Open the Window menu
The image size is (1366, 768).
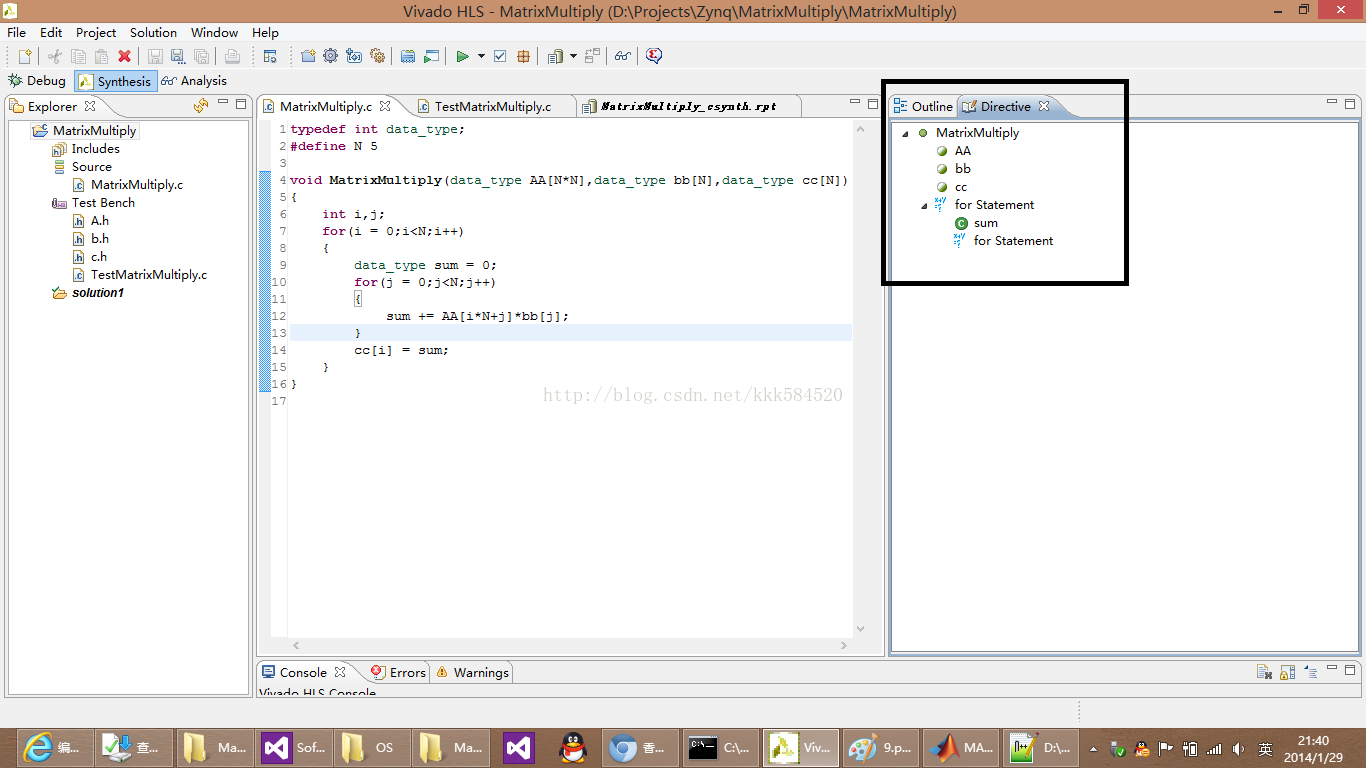tap(215, 32)
